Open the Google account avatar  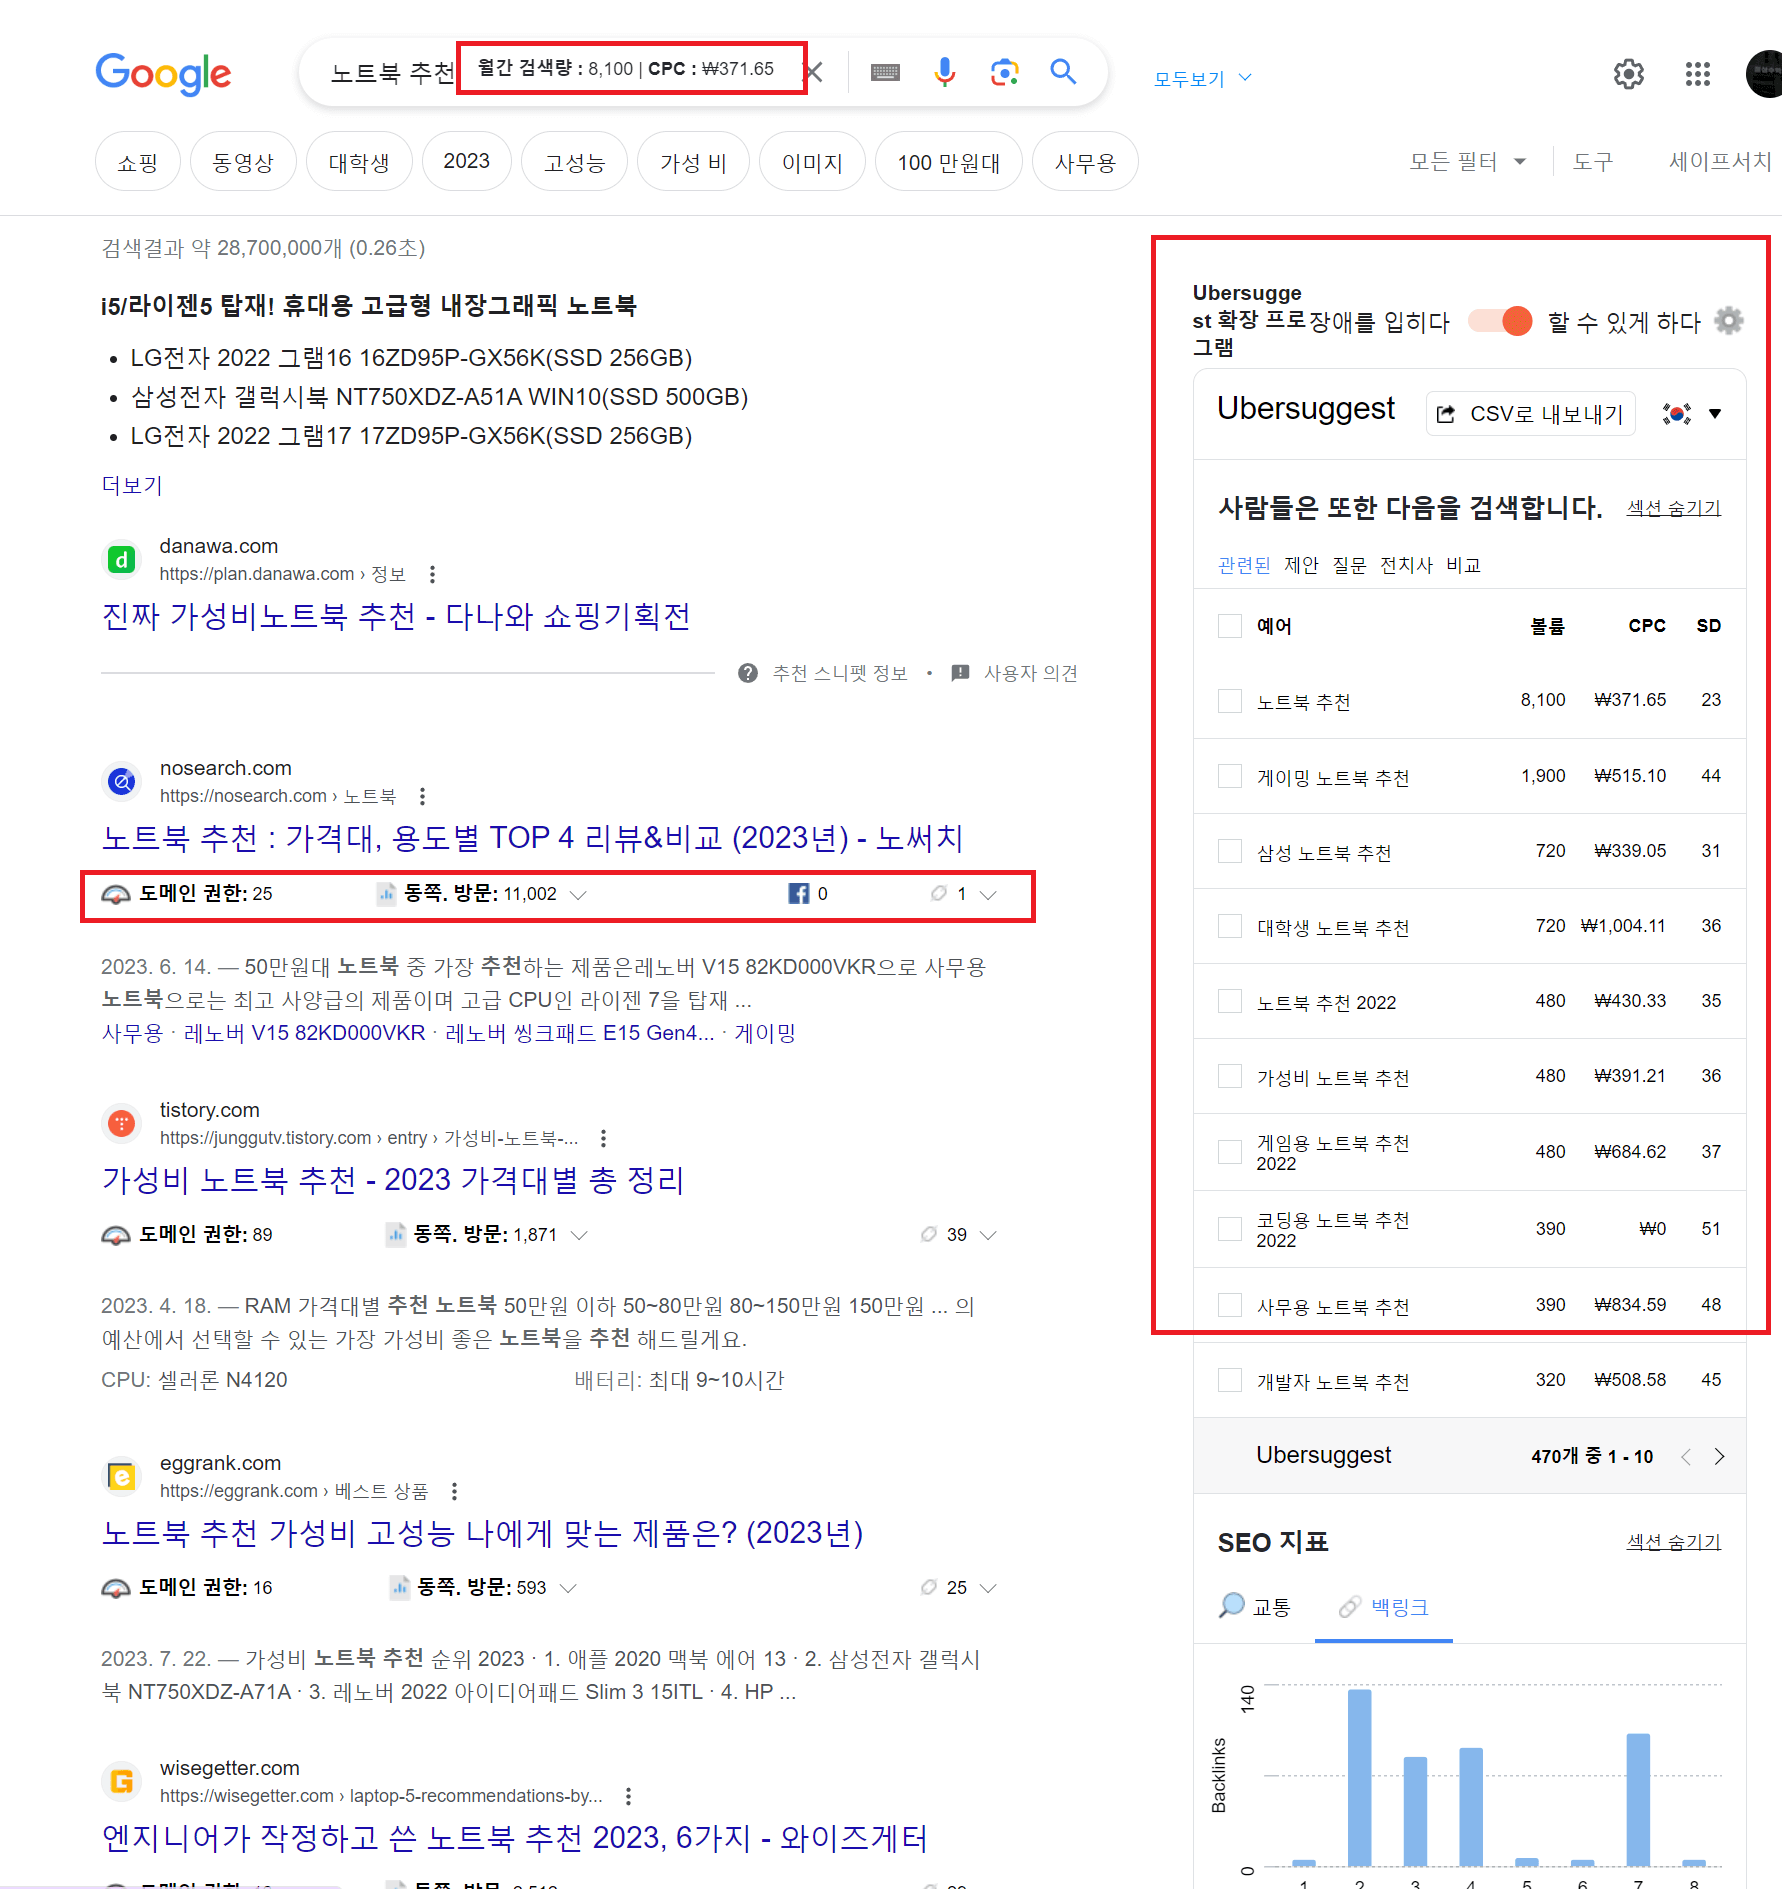click(1764, 74)
